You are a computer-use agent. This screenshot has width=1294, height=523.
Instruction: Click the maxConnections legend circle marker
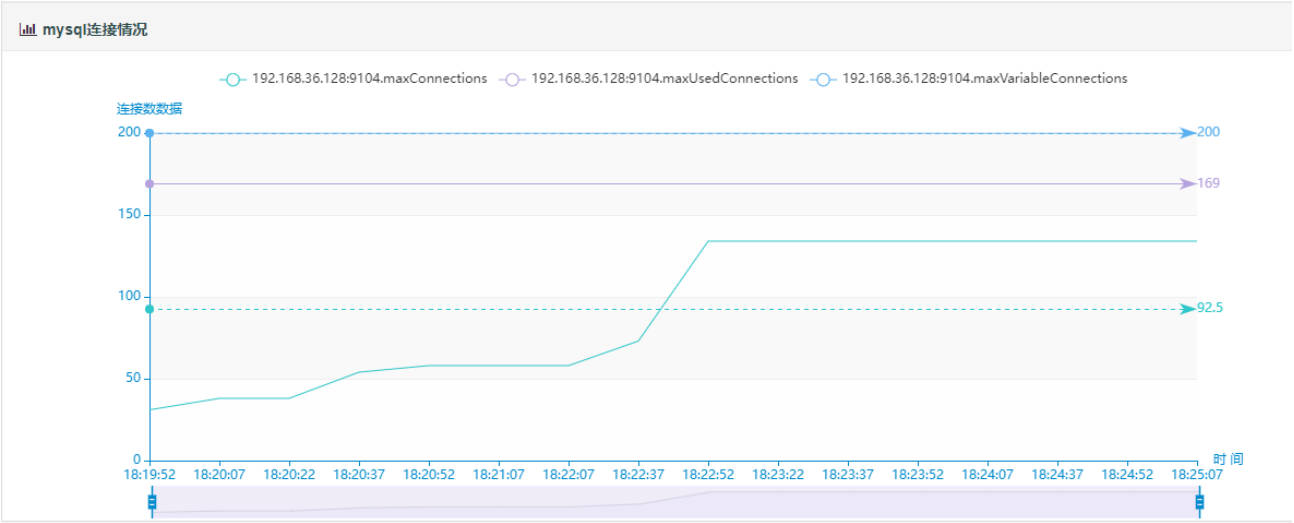coord(233,79)
